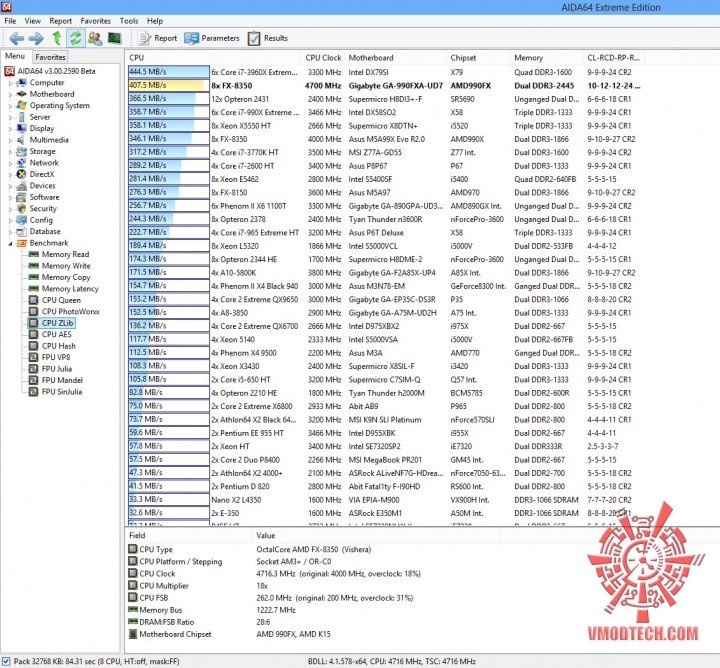This screenshot has width=720, height=668.
Task: Switch to the Favorites tab
Action: pos(51,57)
